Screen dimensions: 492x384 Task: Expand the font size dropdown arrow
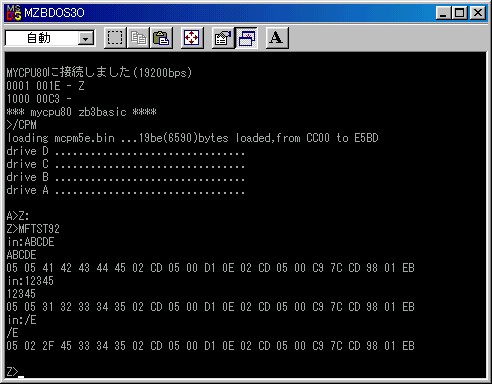point(86,39)
